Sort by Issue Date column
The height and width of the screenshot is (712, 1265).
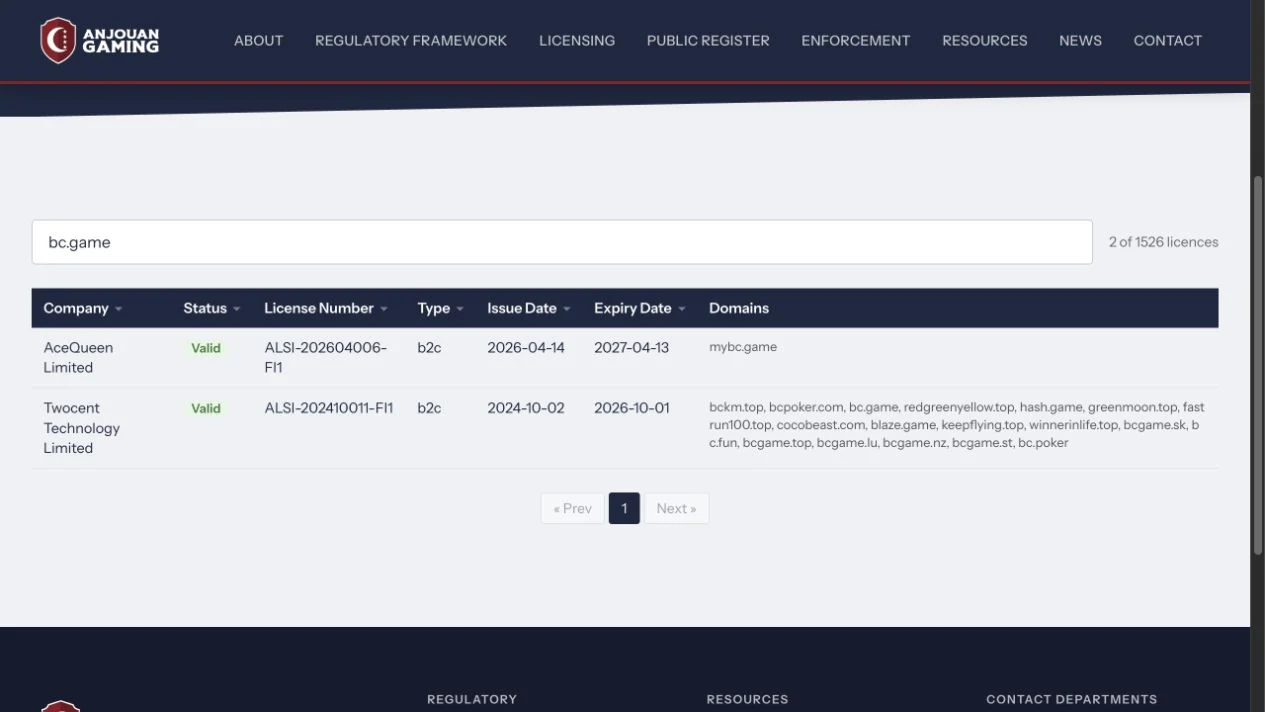(x=529, y=308)
